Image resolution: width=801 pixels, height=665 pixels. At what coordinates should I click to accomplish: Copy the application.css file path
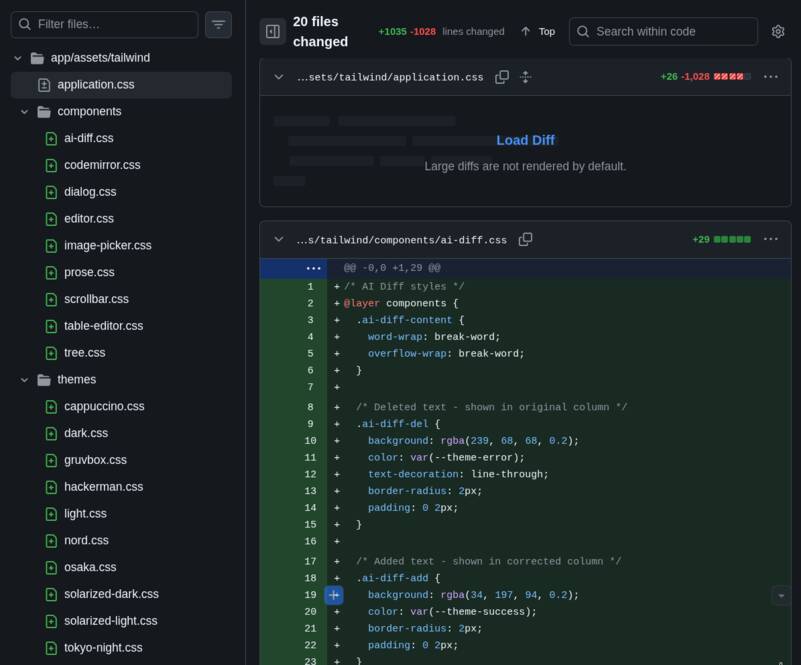502,76
